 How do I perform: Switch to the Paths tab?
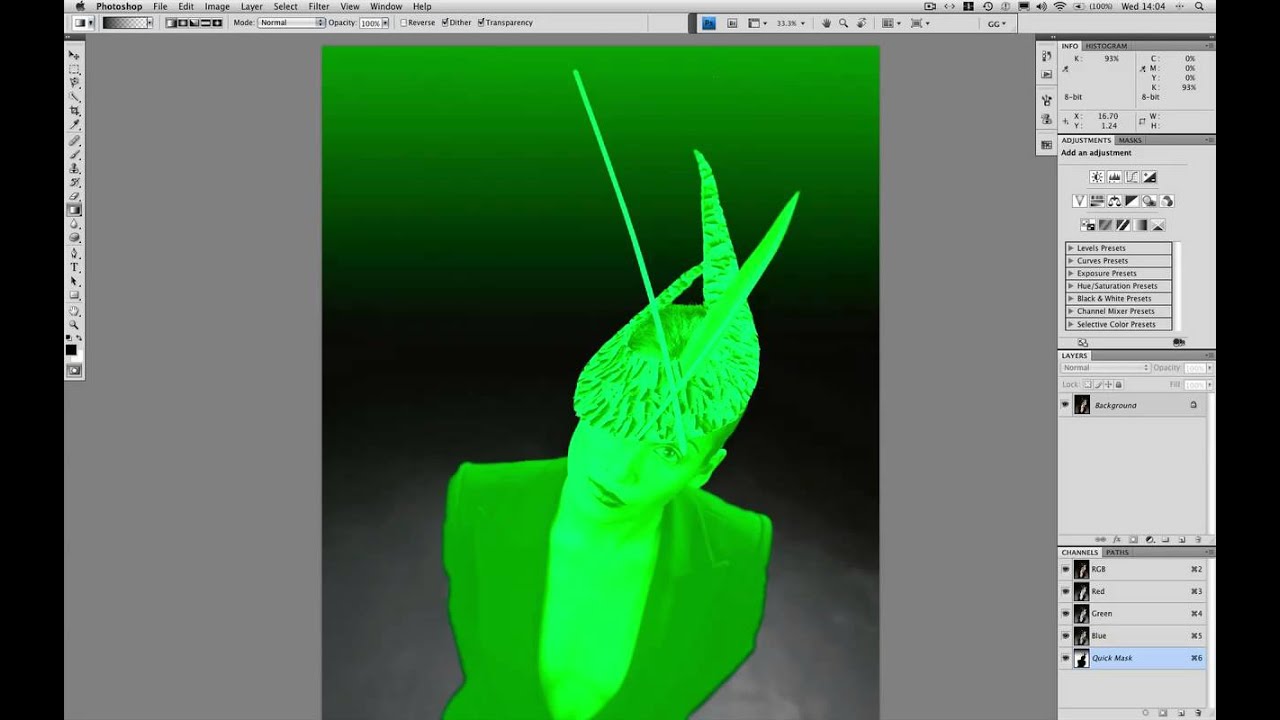click(1117, 552)
